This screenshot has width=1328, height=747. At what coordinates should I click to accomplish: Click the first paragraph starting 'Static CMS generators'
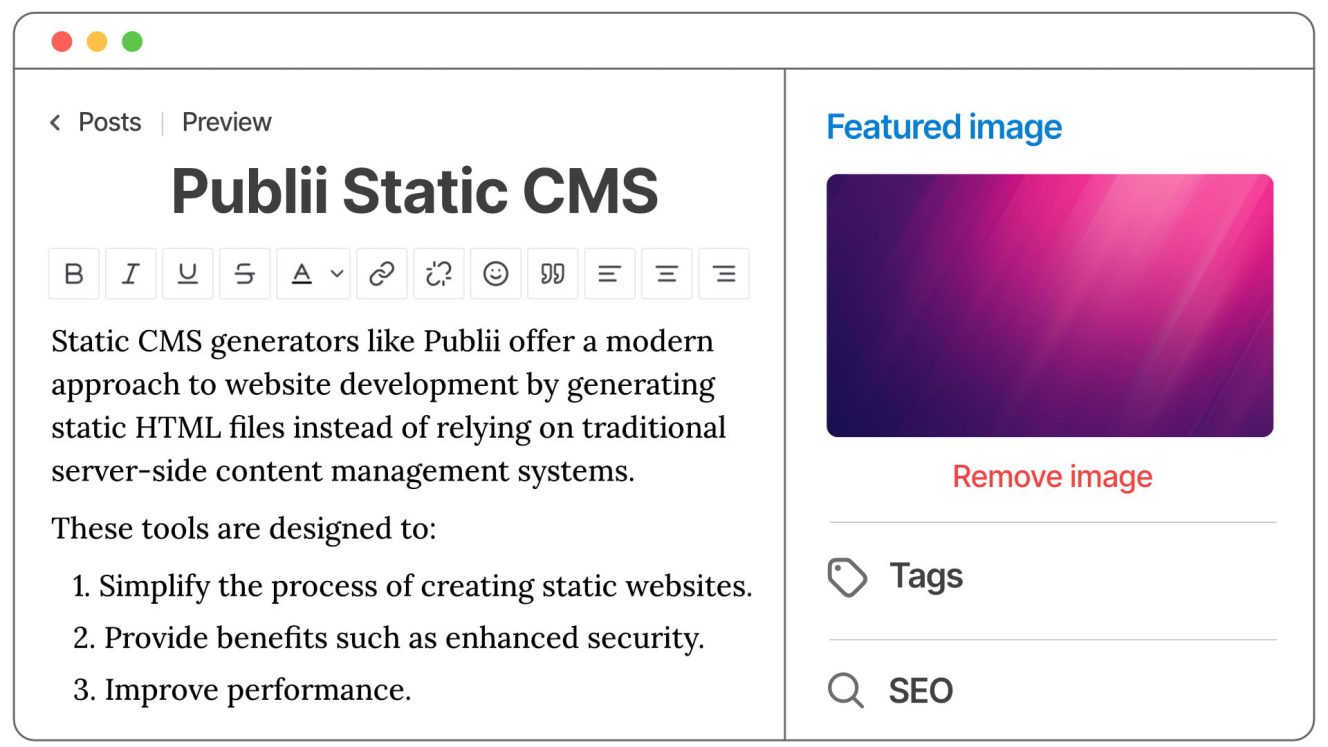tap(389, 405)
